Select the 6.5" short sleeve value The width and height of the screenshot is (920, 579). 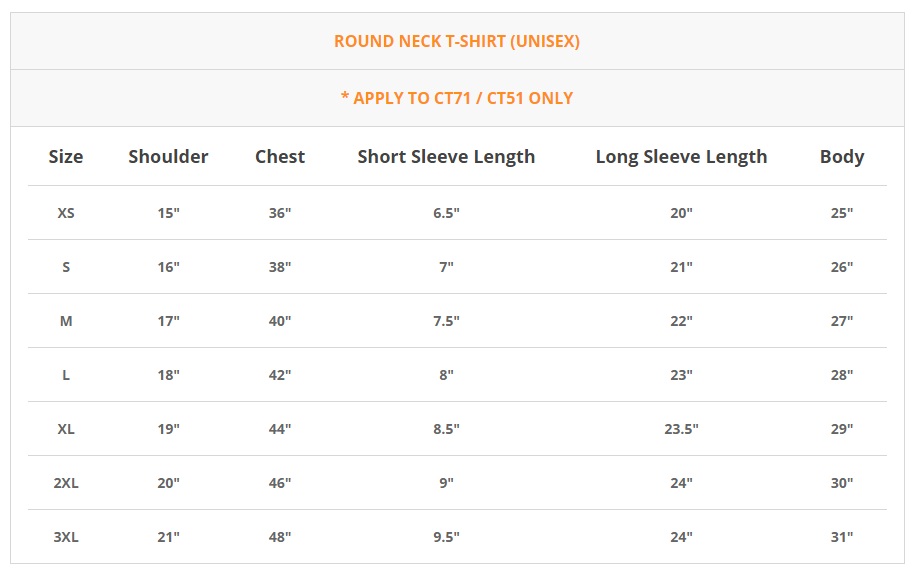coord(446,213)
